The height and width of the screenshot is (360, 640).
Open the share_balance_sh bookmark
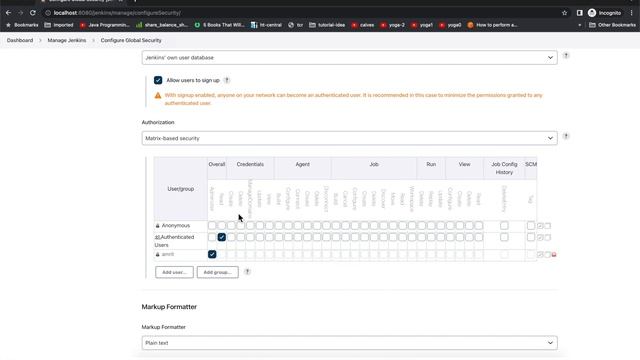point(162,25)
